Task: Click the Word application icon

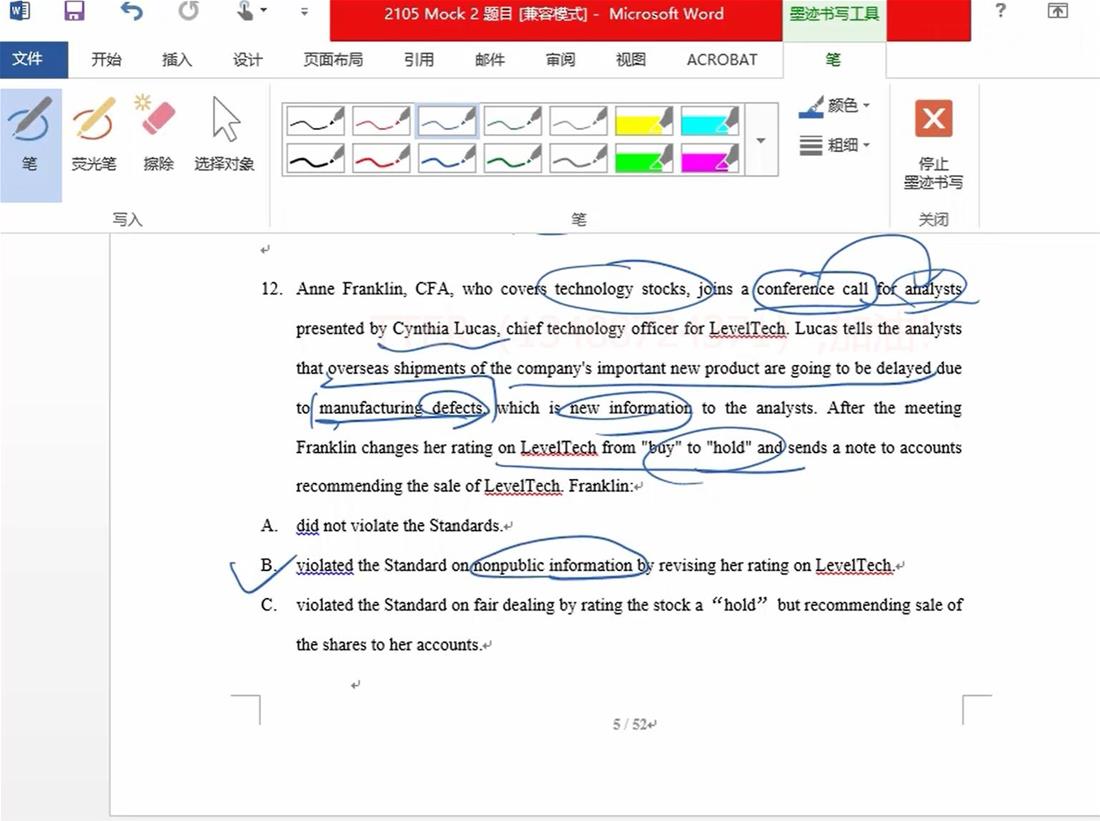Action: click(x=20, y=11)
